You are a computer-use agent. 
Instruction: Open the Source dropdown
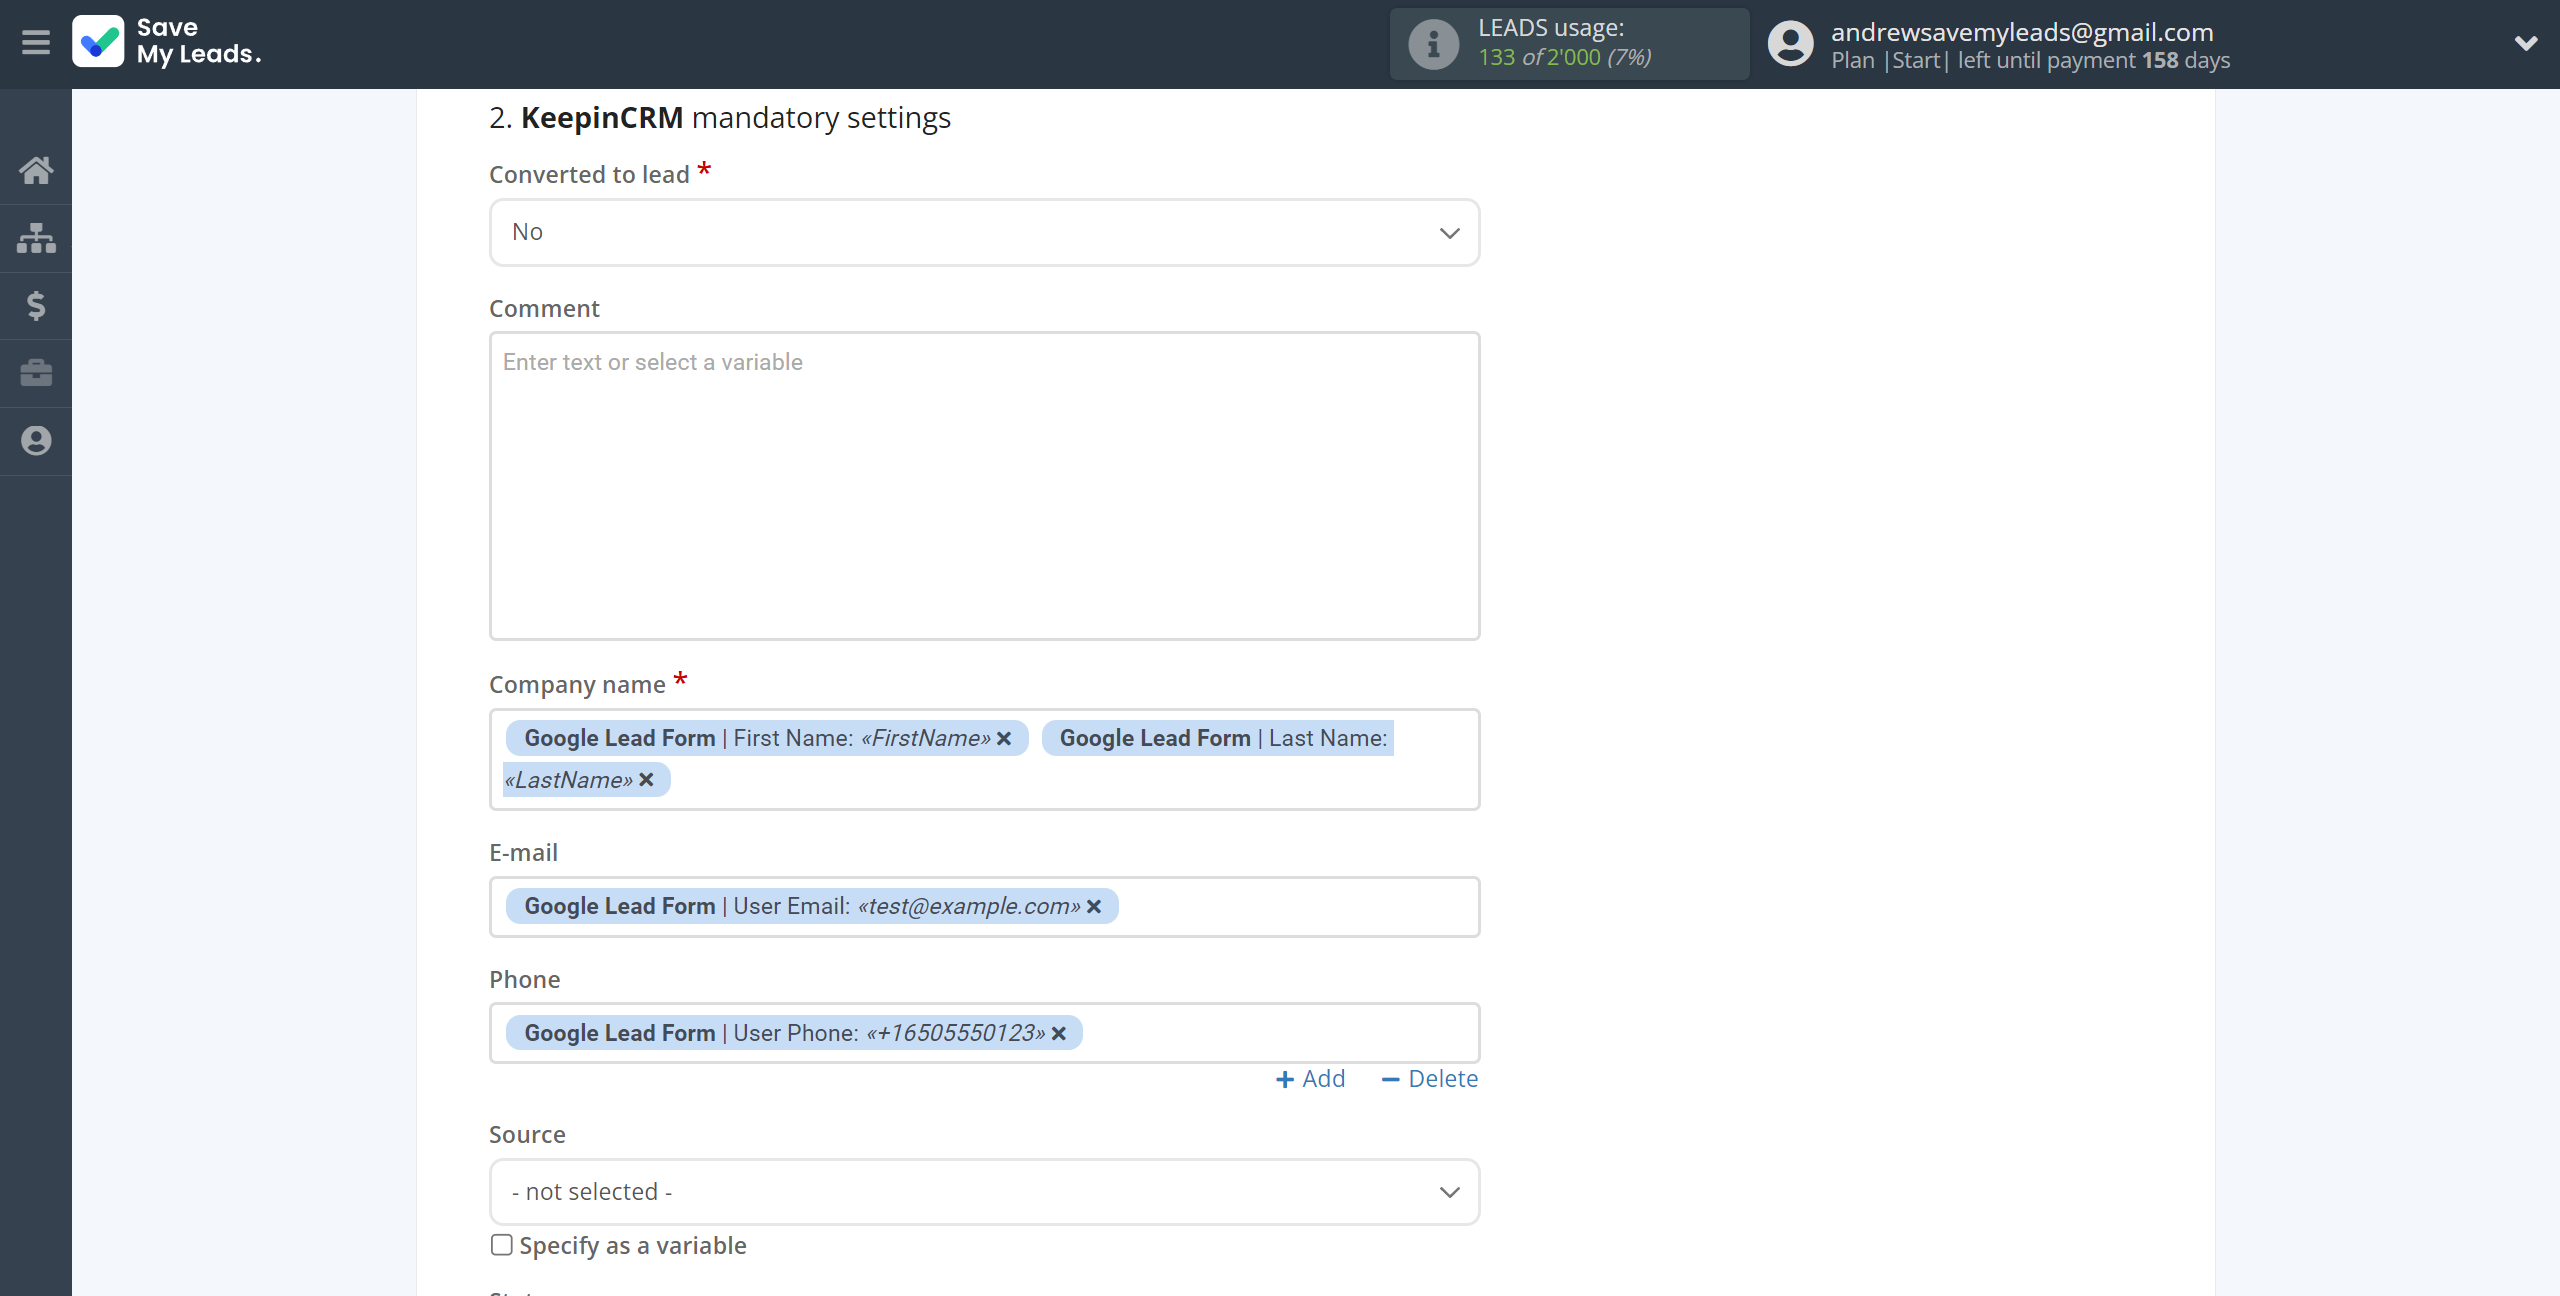tap(984, 1192)
